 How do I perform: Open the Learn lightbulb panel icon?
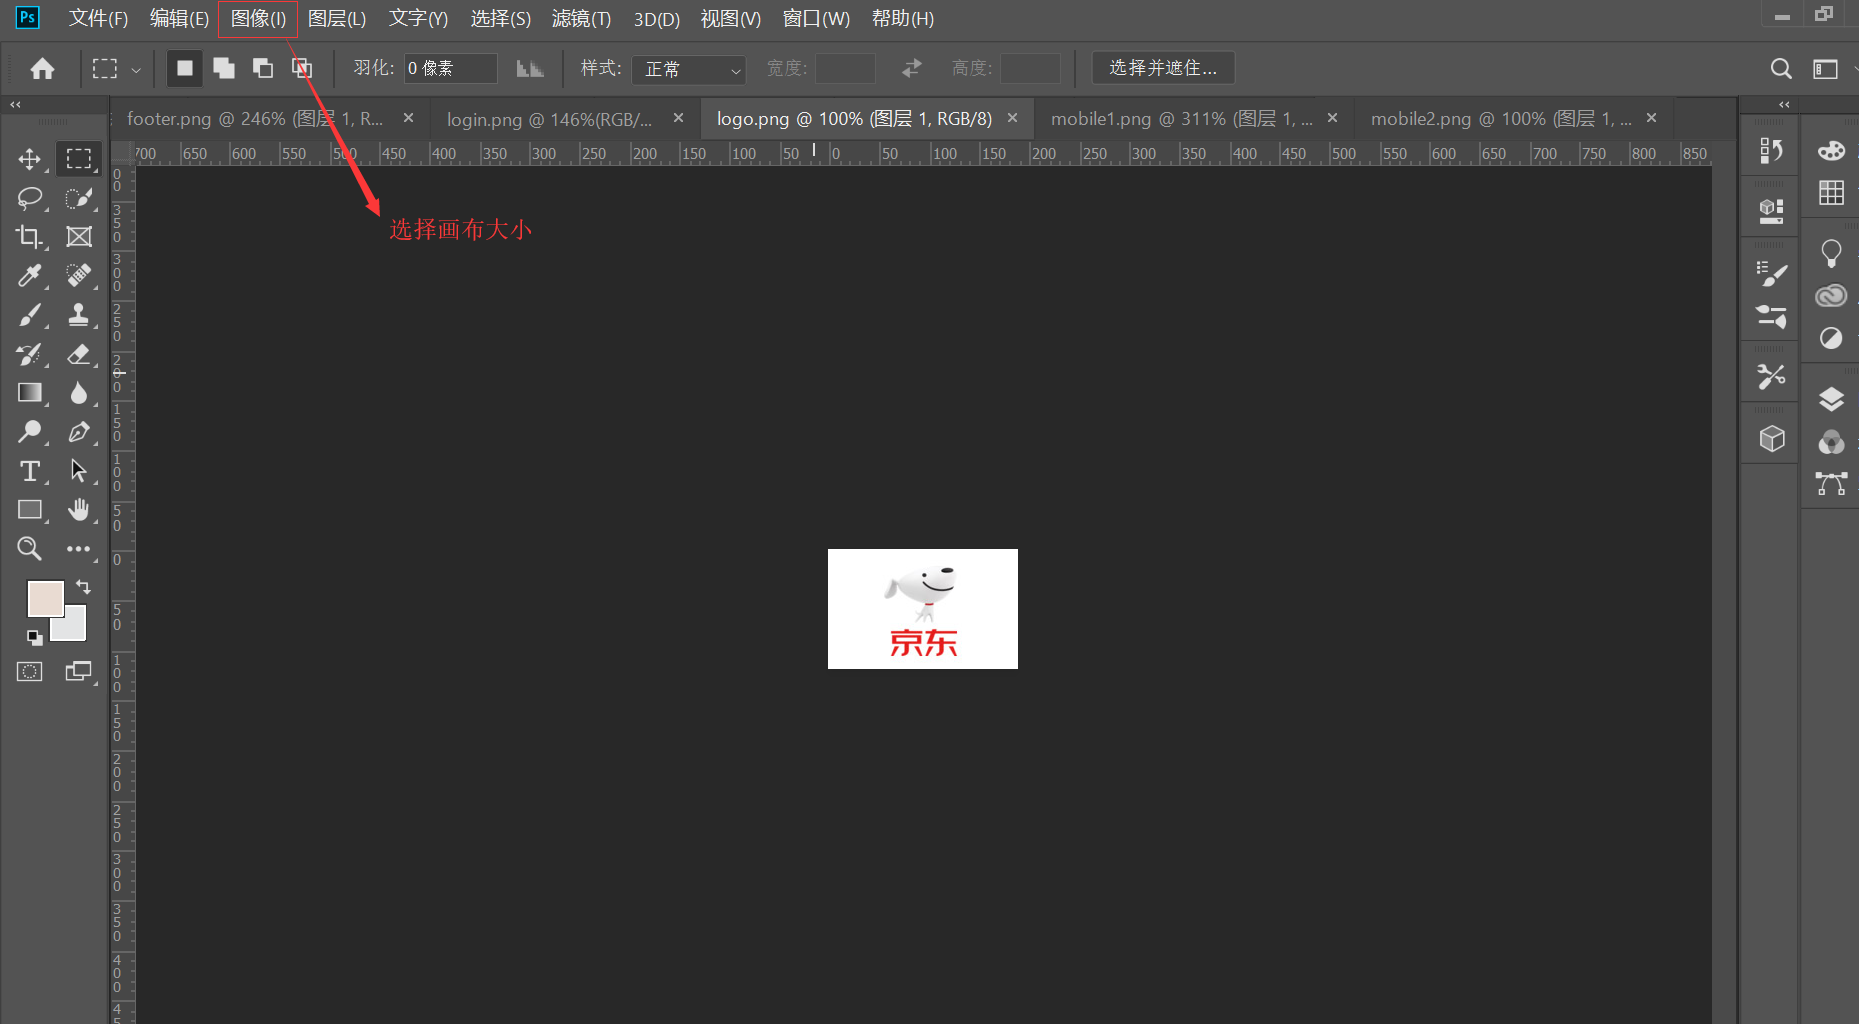1831,253
